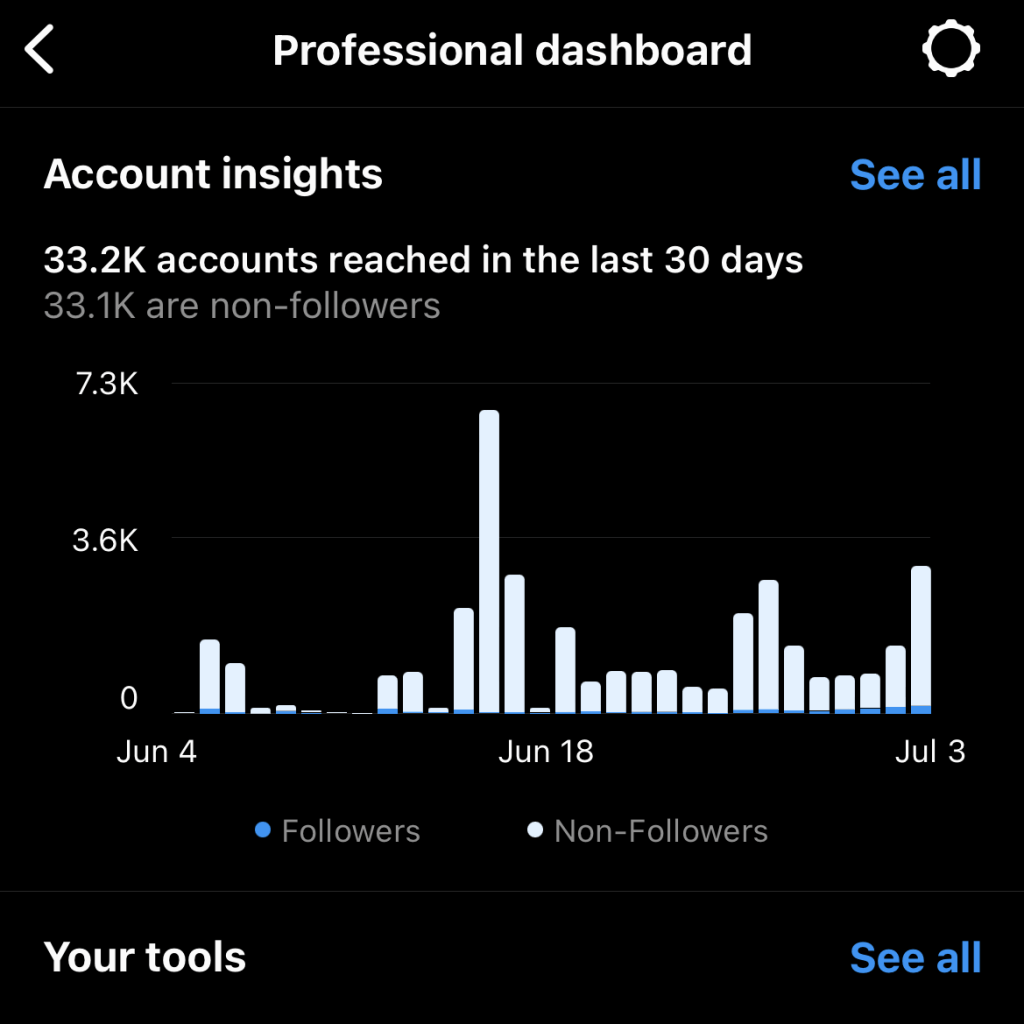Image resolution: width=1024 pixels, height=1024 pixels.
Task: Select the Jul 3 date label
Action: click(x=930, y=752)
